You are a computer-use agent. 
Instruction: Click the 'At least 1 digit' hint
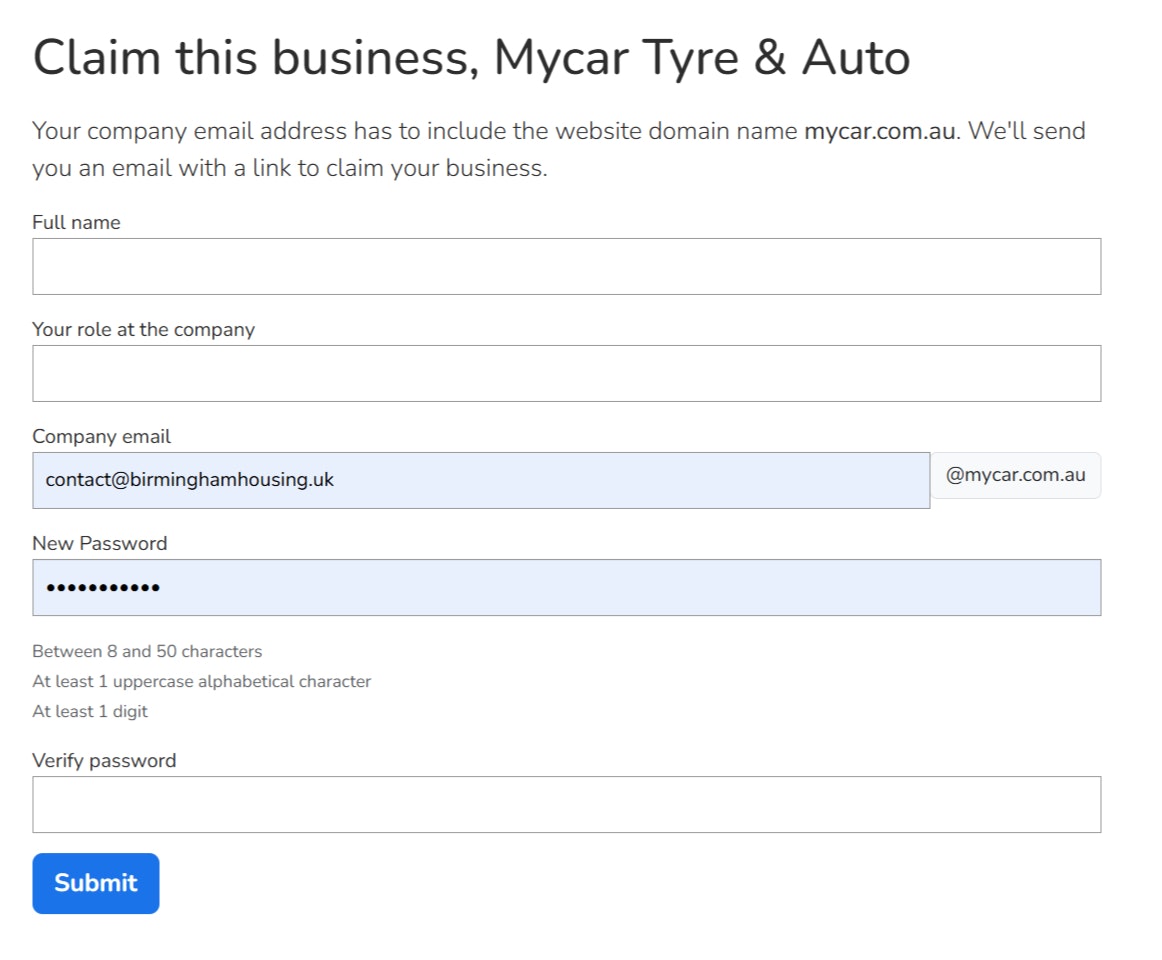click(90, 712)
